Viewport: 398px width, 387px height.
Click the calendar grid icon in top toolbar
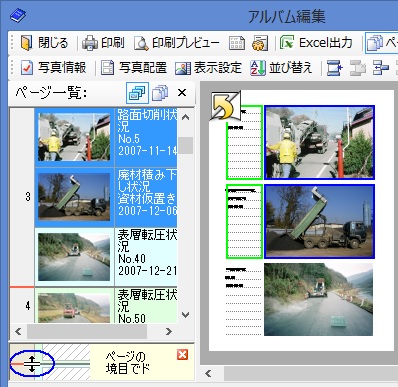(237, 43)
